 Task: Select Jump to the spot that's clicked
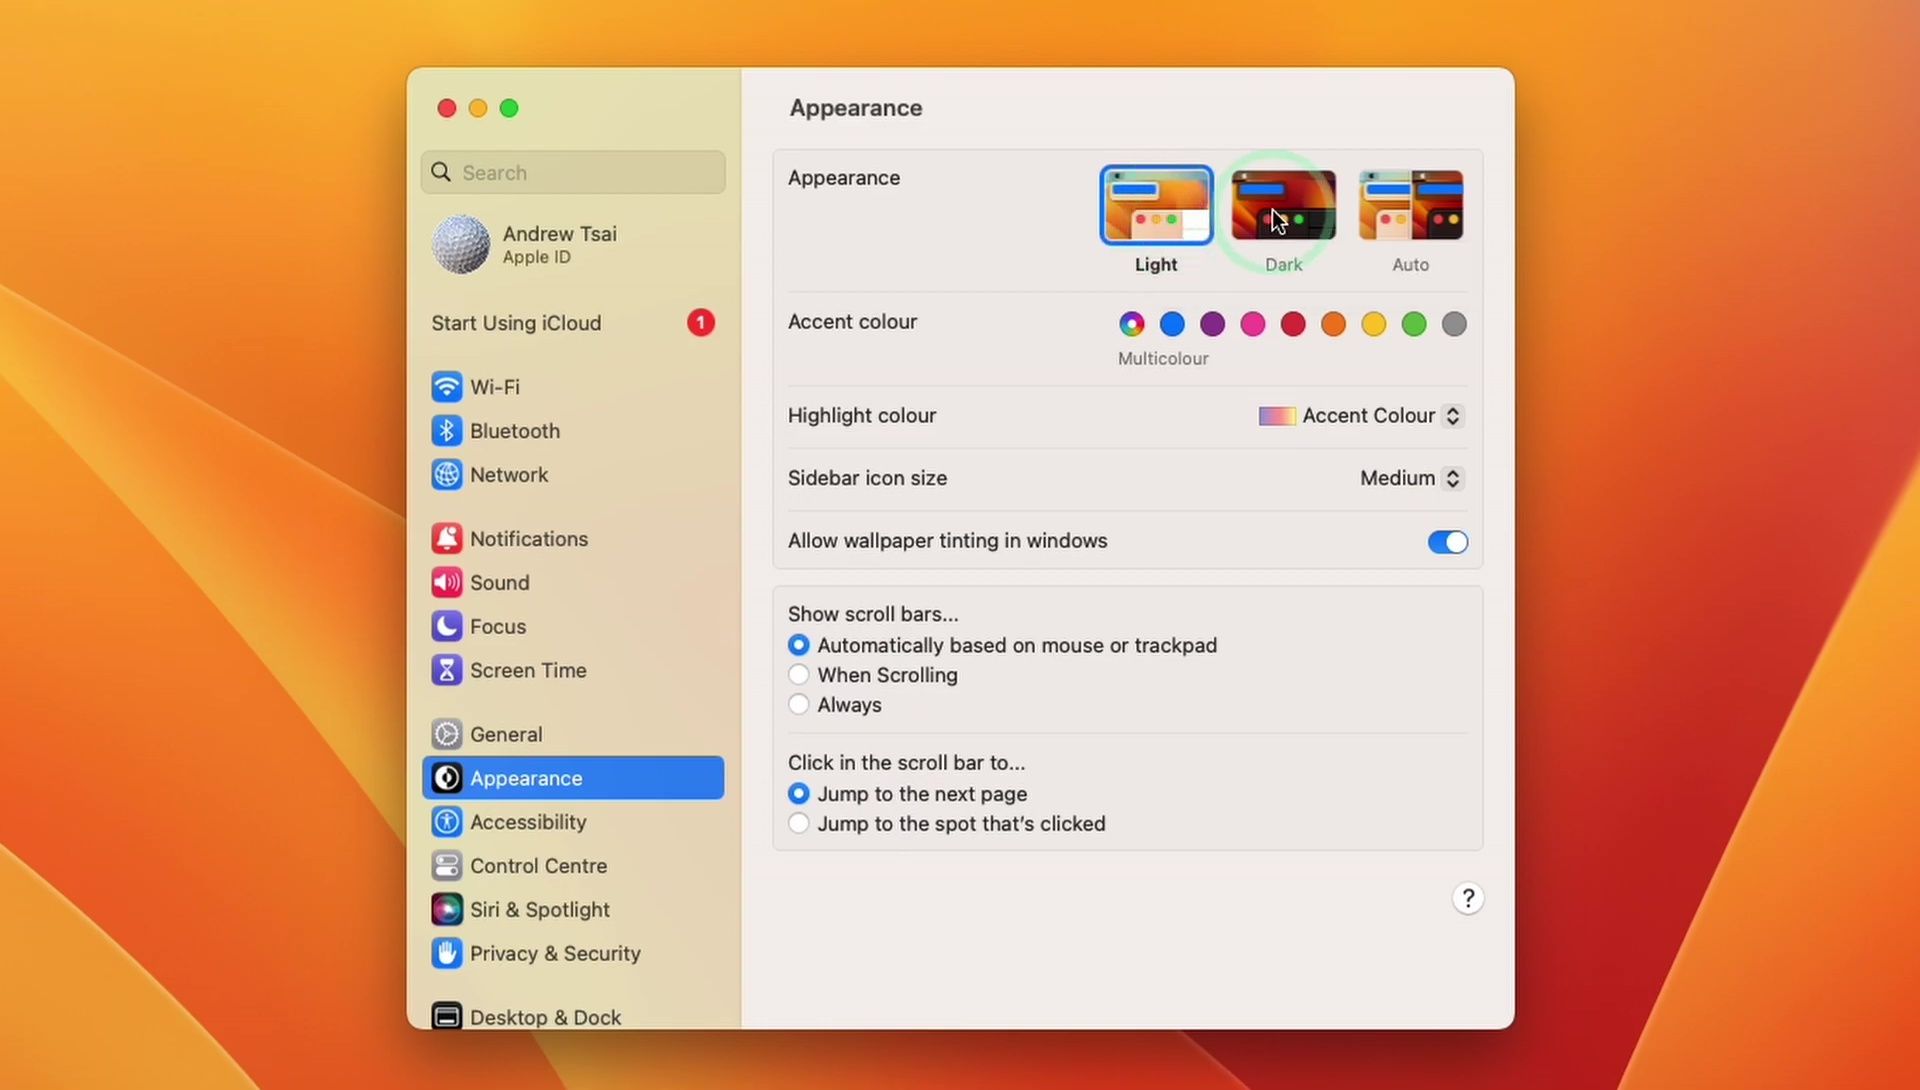pyautogui.click(x=798, y=824)
